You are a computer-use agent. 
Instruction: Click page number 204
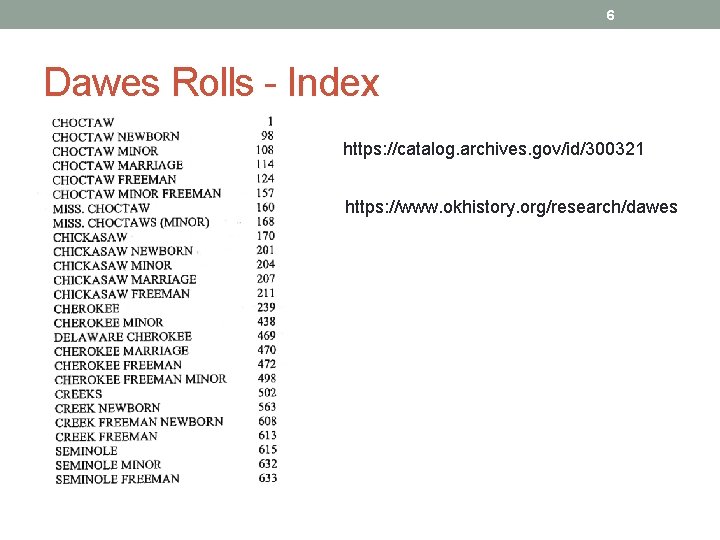266,264
